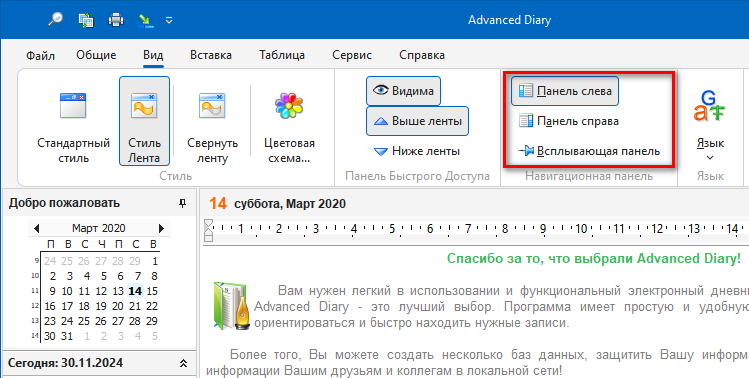Switch navigation to Панель справа
Image resolution: width=749 pixels, height=378 pixels.
[568, 121]
